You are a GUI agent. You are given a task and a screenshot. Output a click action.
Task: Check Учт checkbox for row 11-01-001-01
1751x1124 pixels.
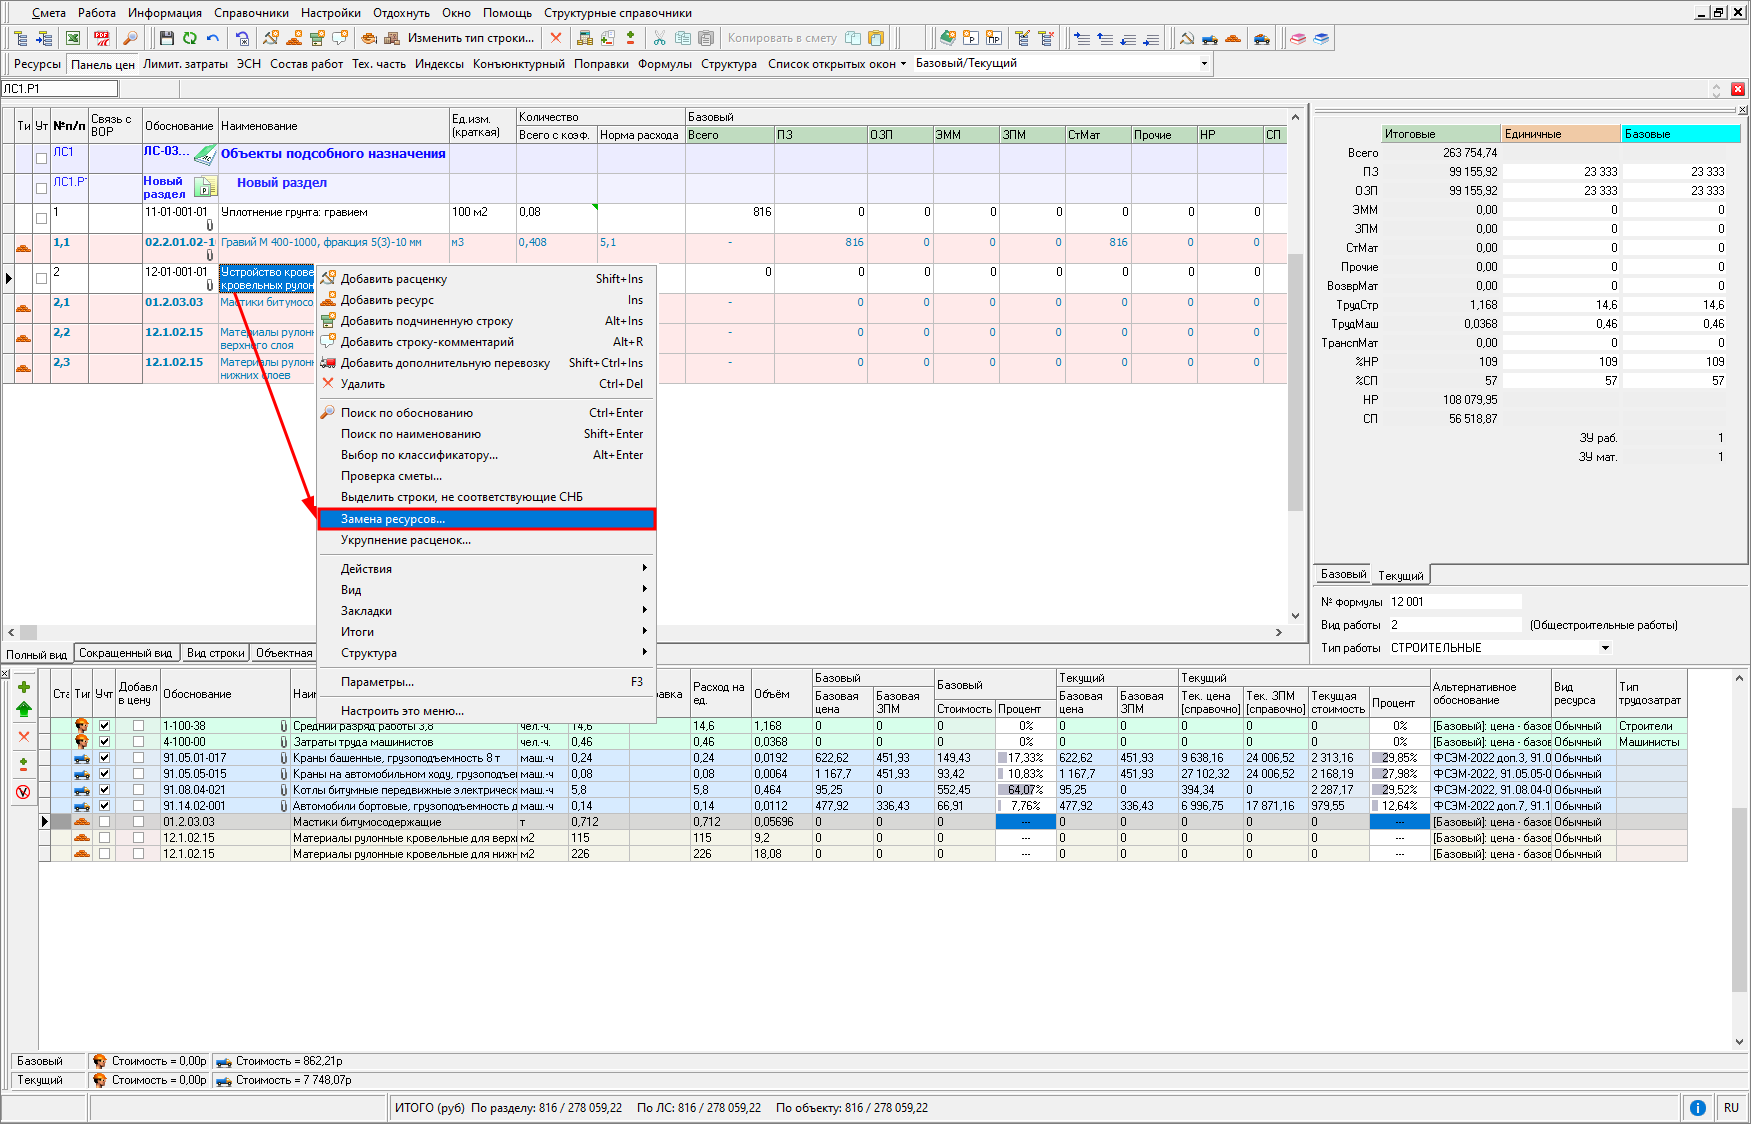[41, 218]
